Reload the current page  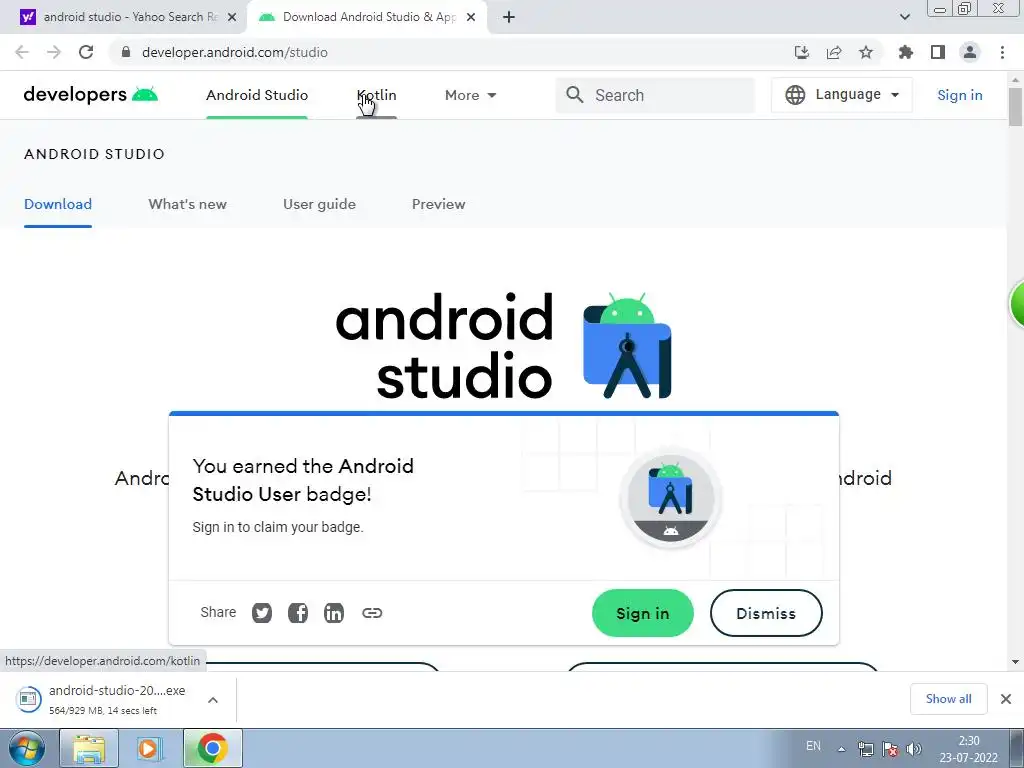(x=86, y=52)
